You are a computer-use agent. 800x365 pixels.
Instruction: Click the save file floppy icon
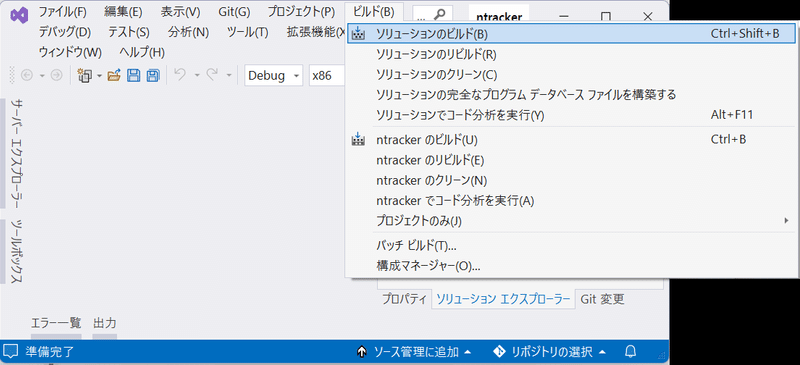tap(133, 76)
